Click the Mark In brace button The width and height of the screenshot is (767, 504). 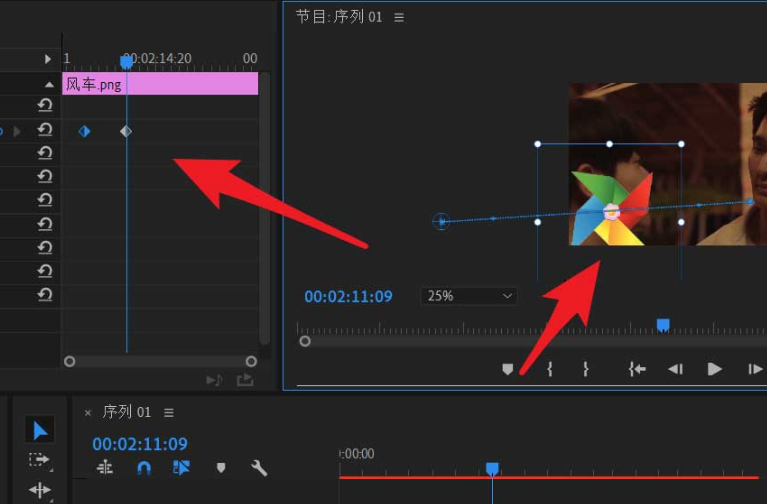(x=550, y=369)
